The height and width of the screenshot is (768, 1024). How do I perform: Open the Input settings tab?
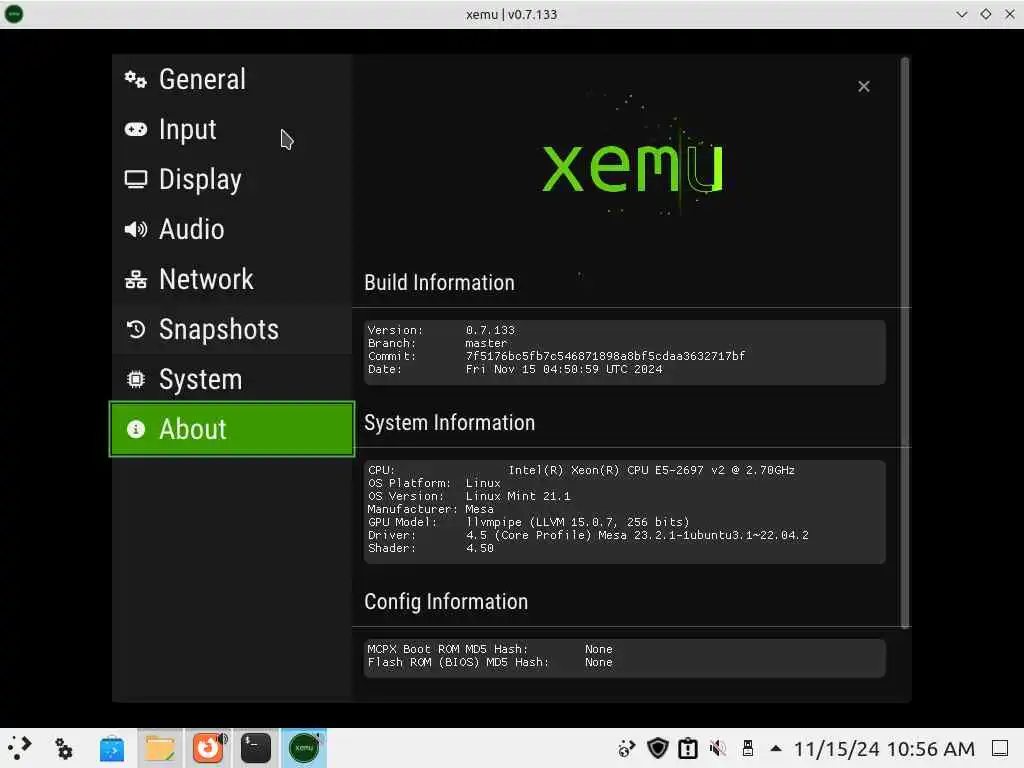click(x=232, y=129)
